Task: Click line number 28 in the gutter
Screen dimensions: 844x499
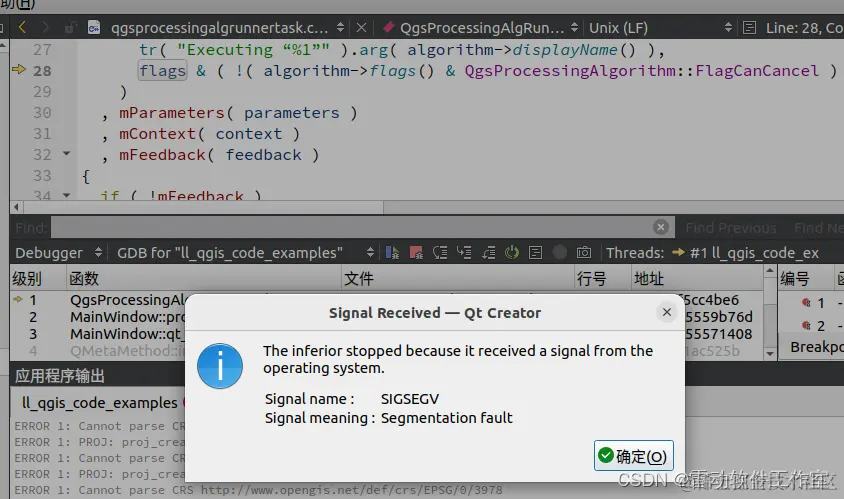Action: click(x=42, y=71)
